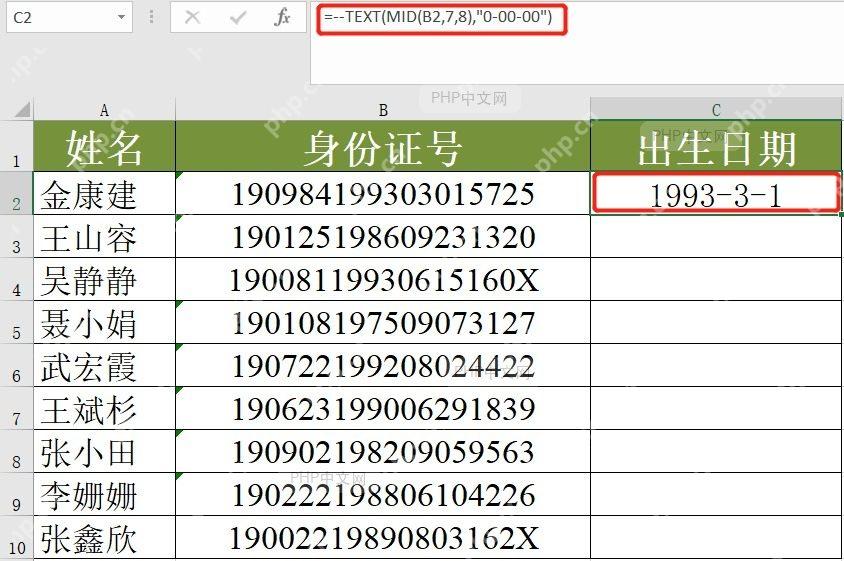Screen dimensions: 844x561
Task: Select ID cell 190222198806104226
Action: tap(383, 494)
